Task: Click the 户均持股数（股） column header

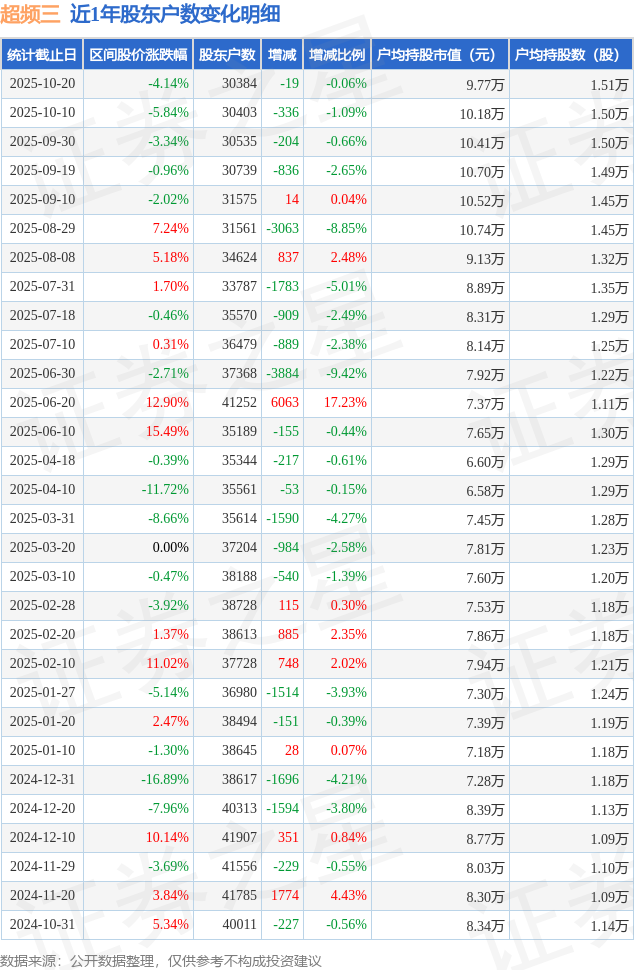Action: click(x=570, y=55)
